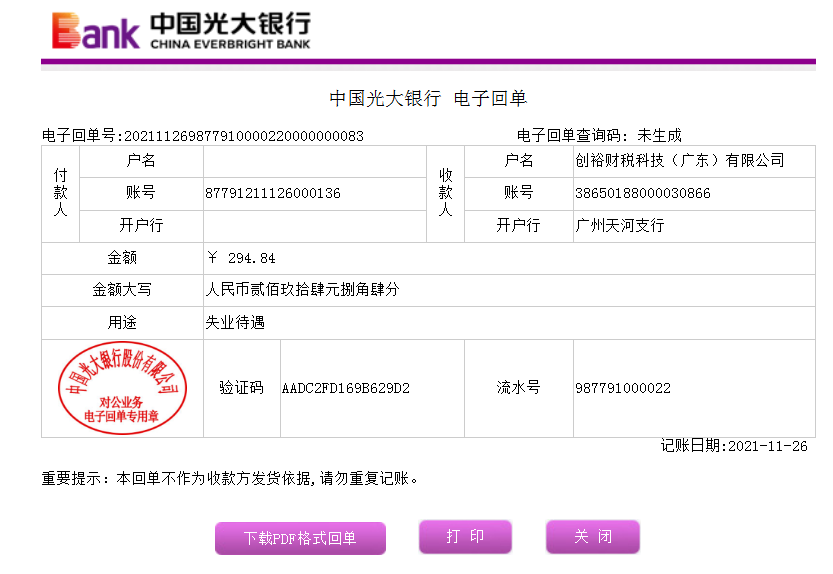Click the 金额 label cell
Screen dimensions: 833x574
tap(122, 258)
